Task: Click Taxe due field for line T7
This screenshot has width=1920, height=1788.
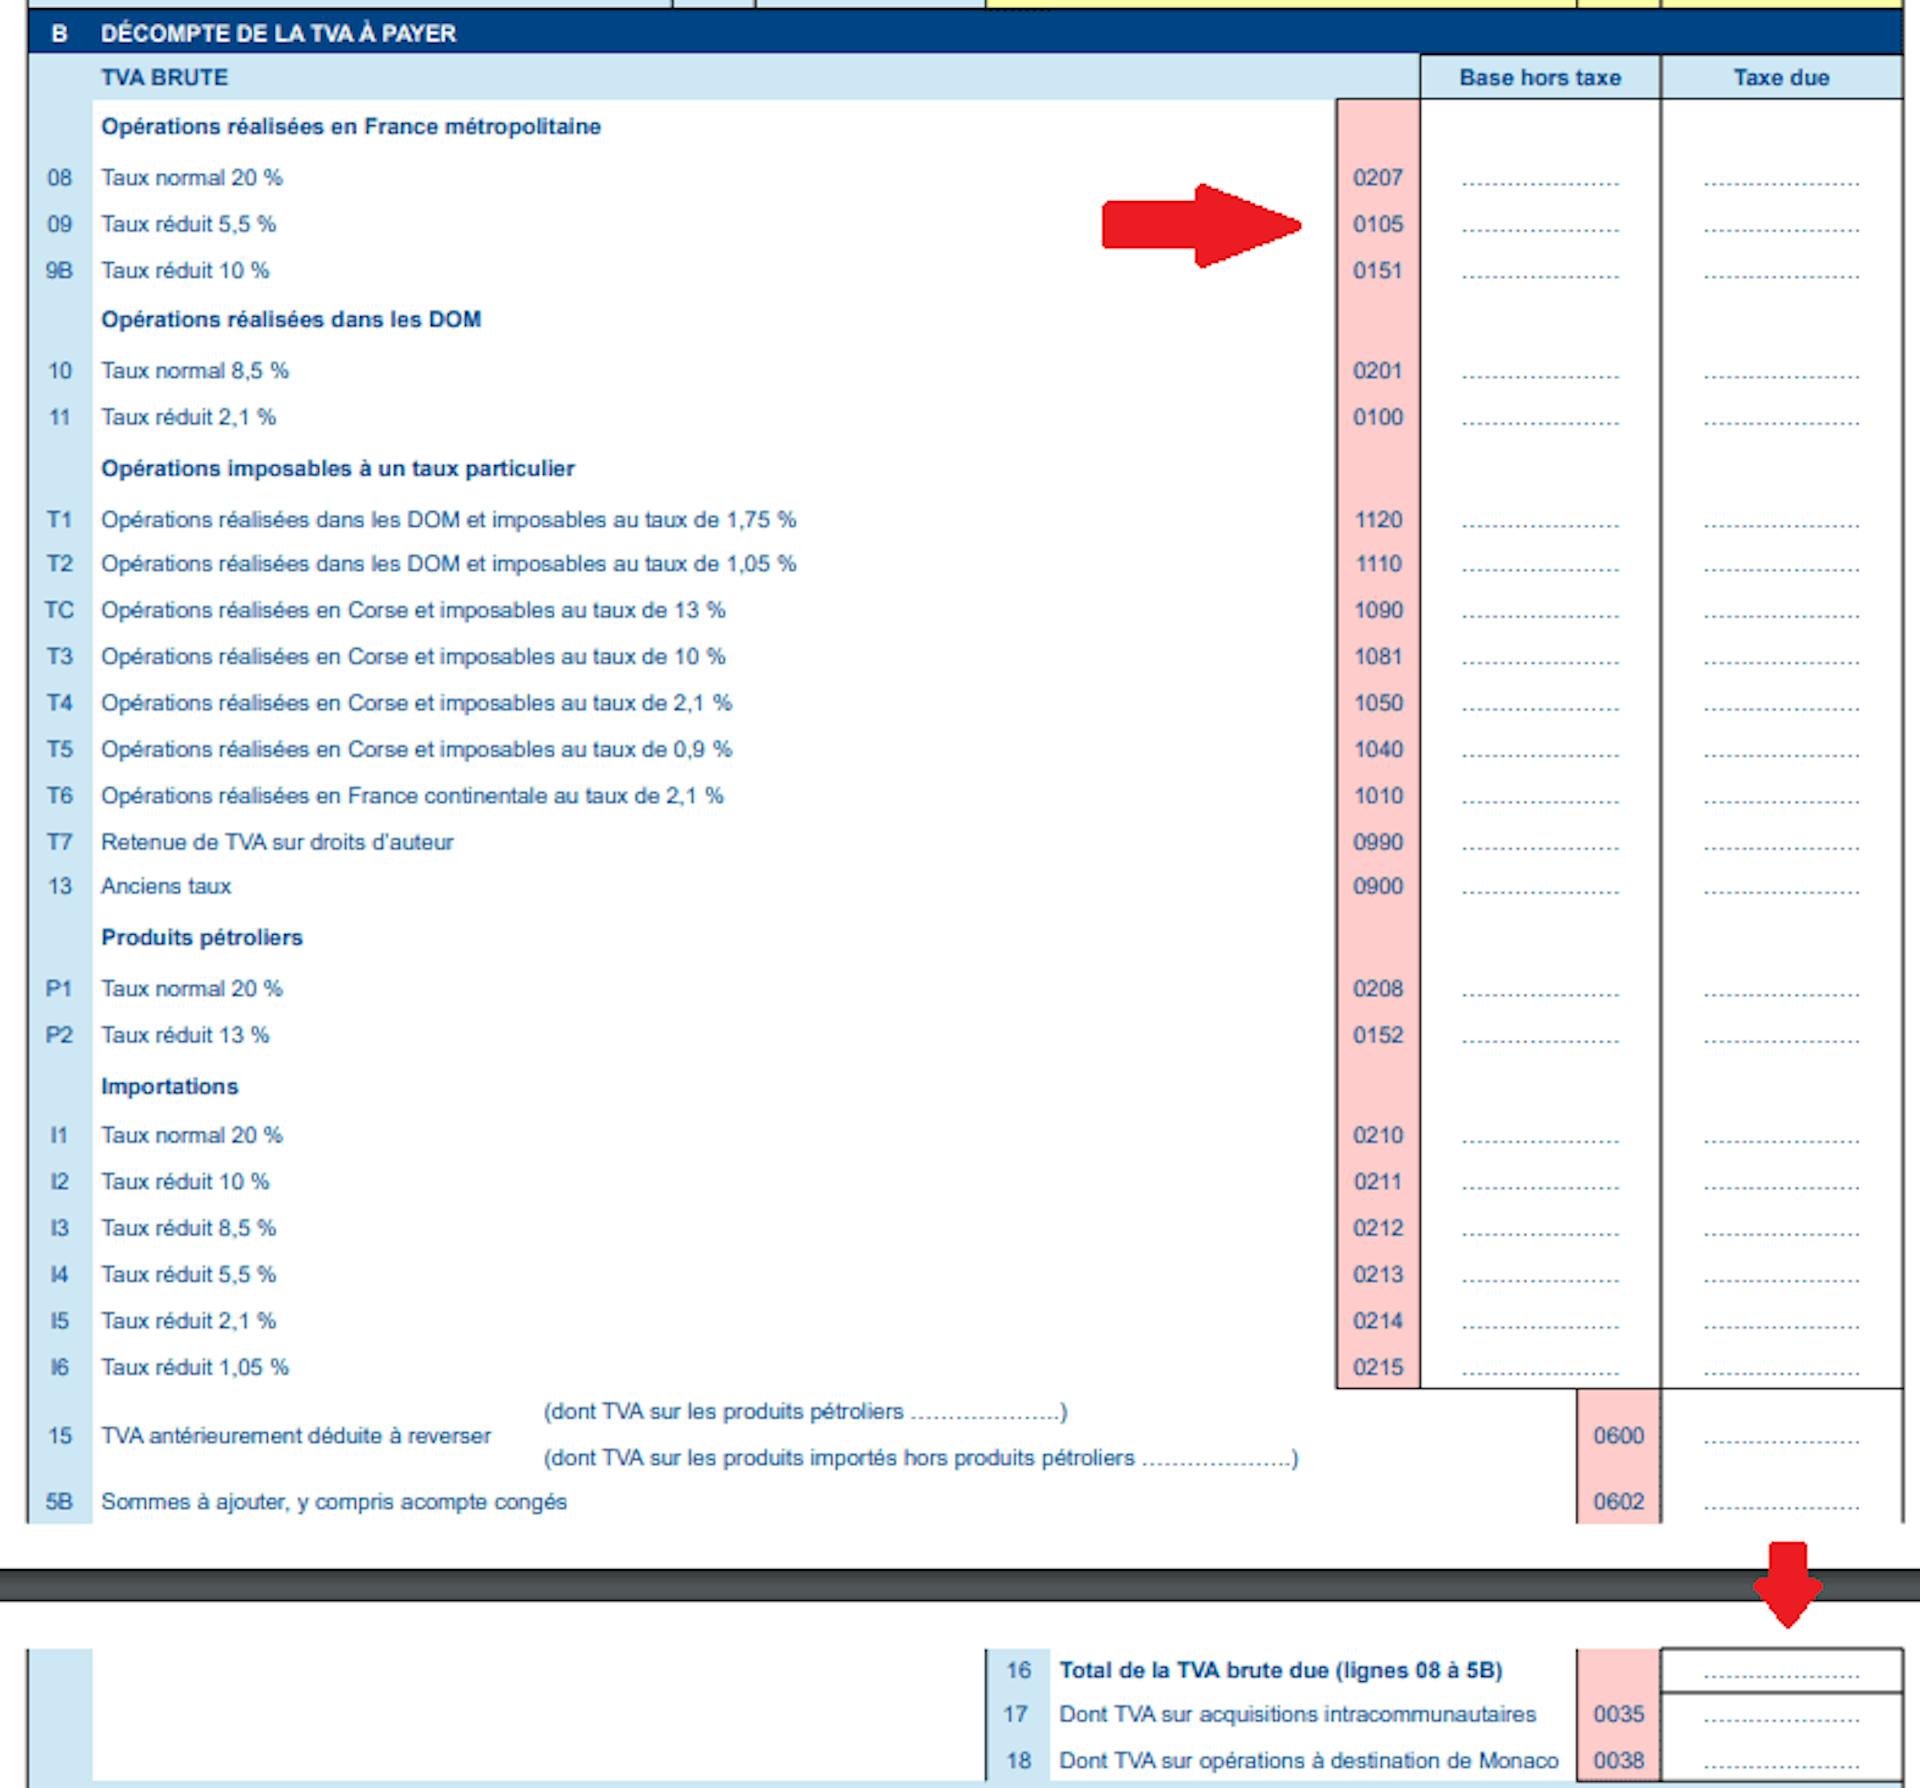Action: [1781, 843]
